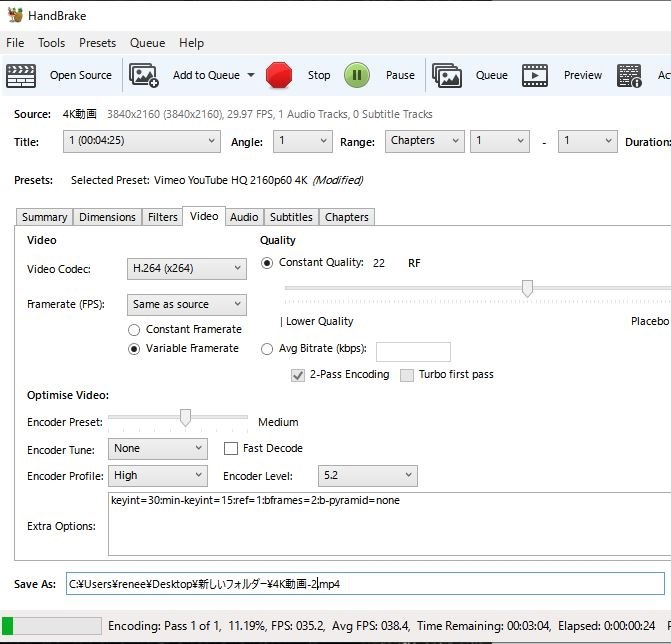Open the File menu
Viewport: 671px width, 644px height.
[15, 43]
